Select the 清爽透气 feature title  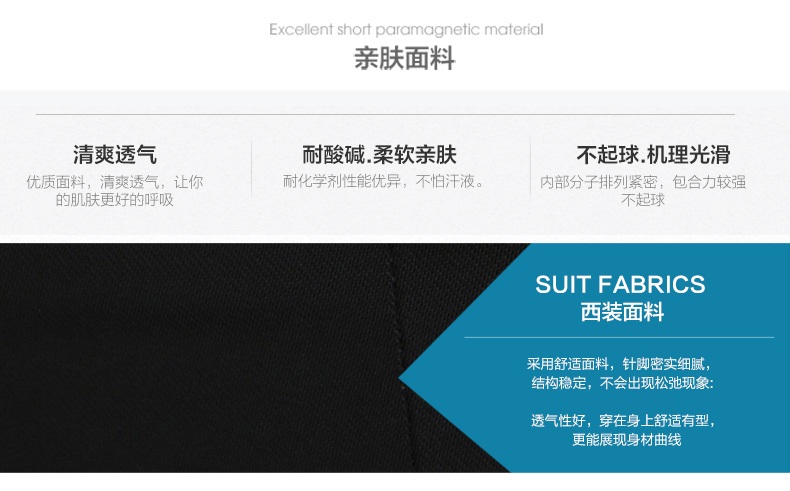pos(115,154)
